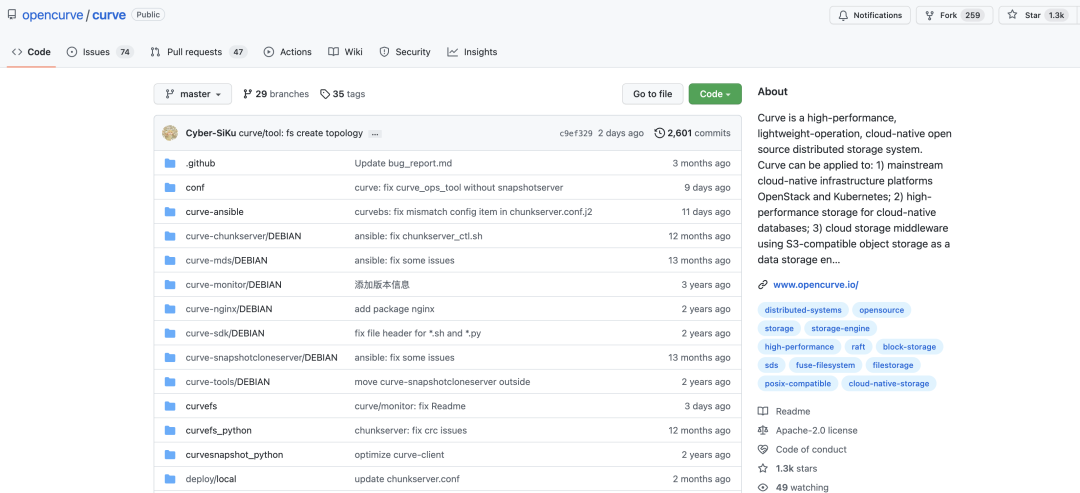
Task: Open the curve-monitor/DEBIAN folder name
Action: coord(233,284)
